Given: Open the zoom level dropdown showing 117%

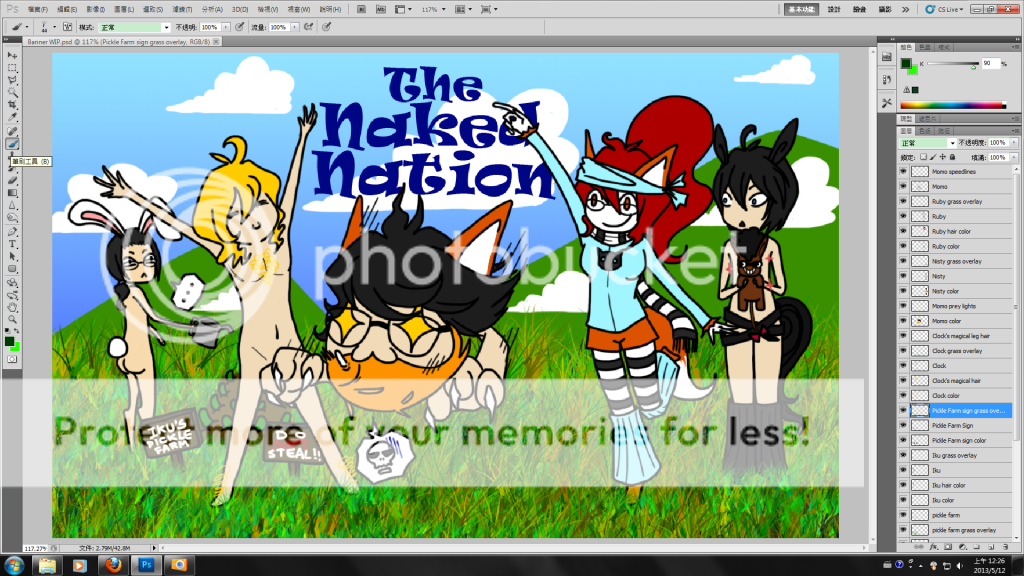Looking at the screenshot, I should click(434, 9).
